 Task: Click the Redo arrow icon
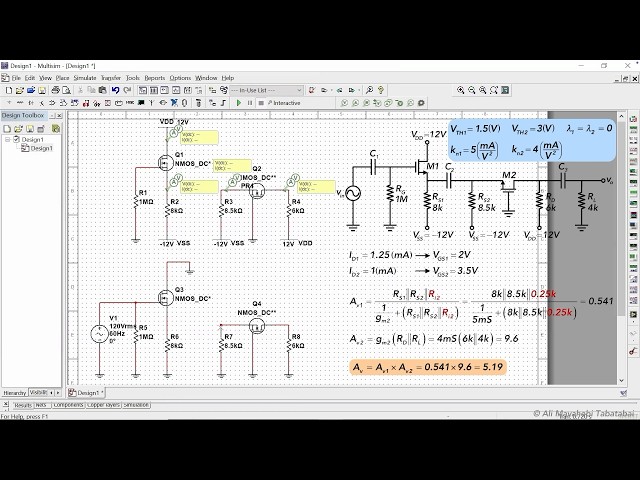[x=127, y=90]
